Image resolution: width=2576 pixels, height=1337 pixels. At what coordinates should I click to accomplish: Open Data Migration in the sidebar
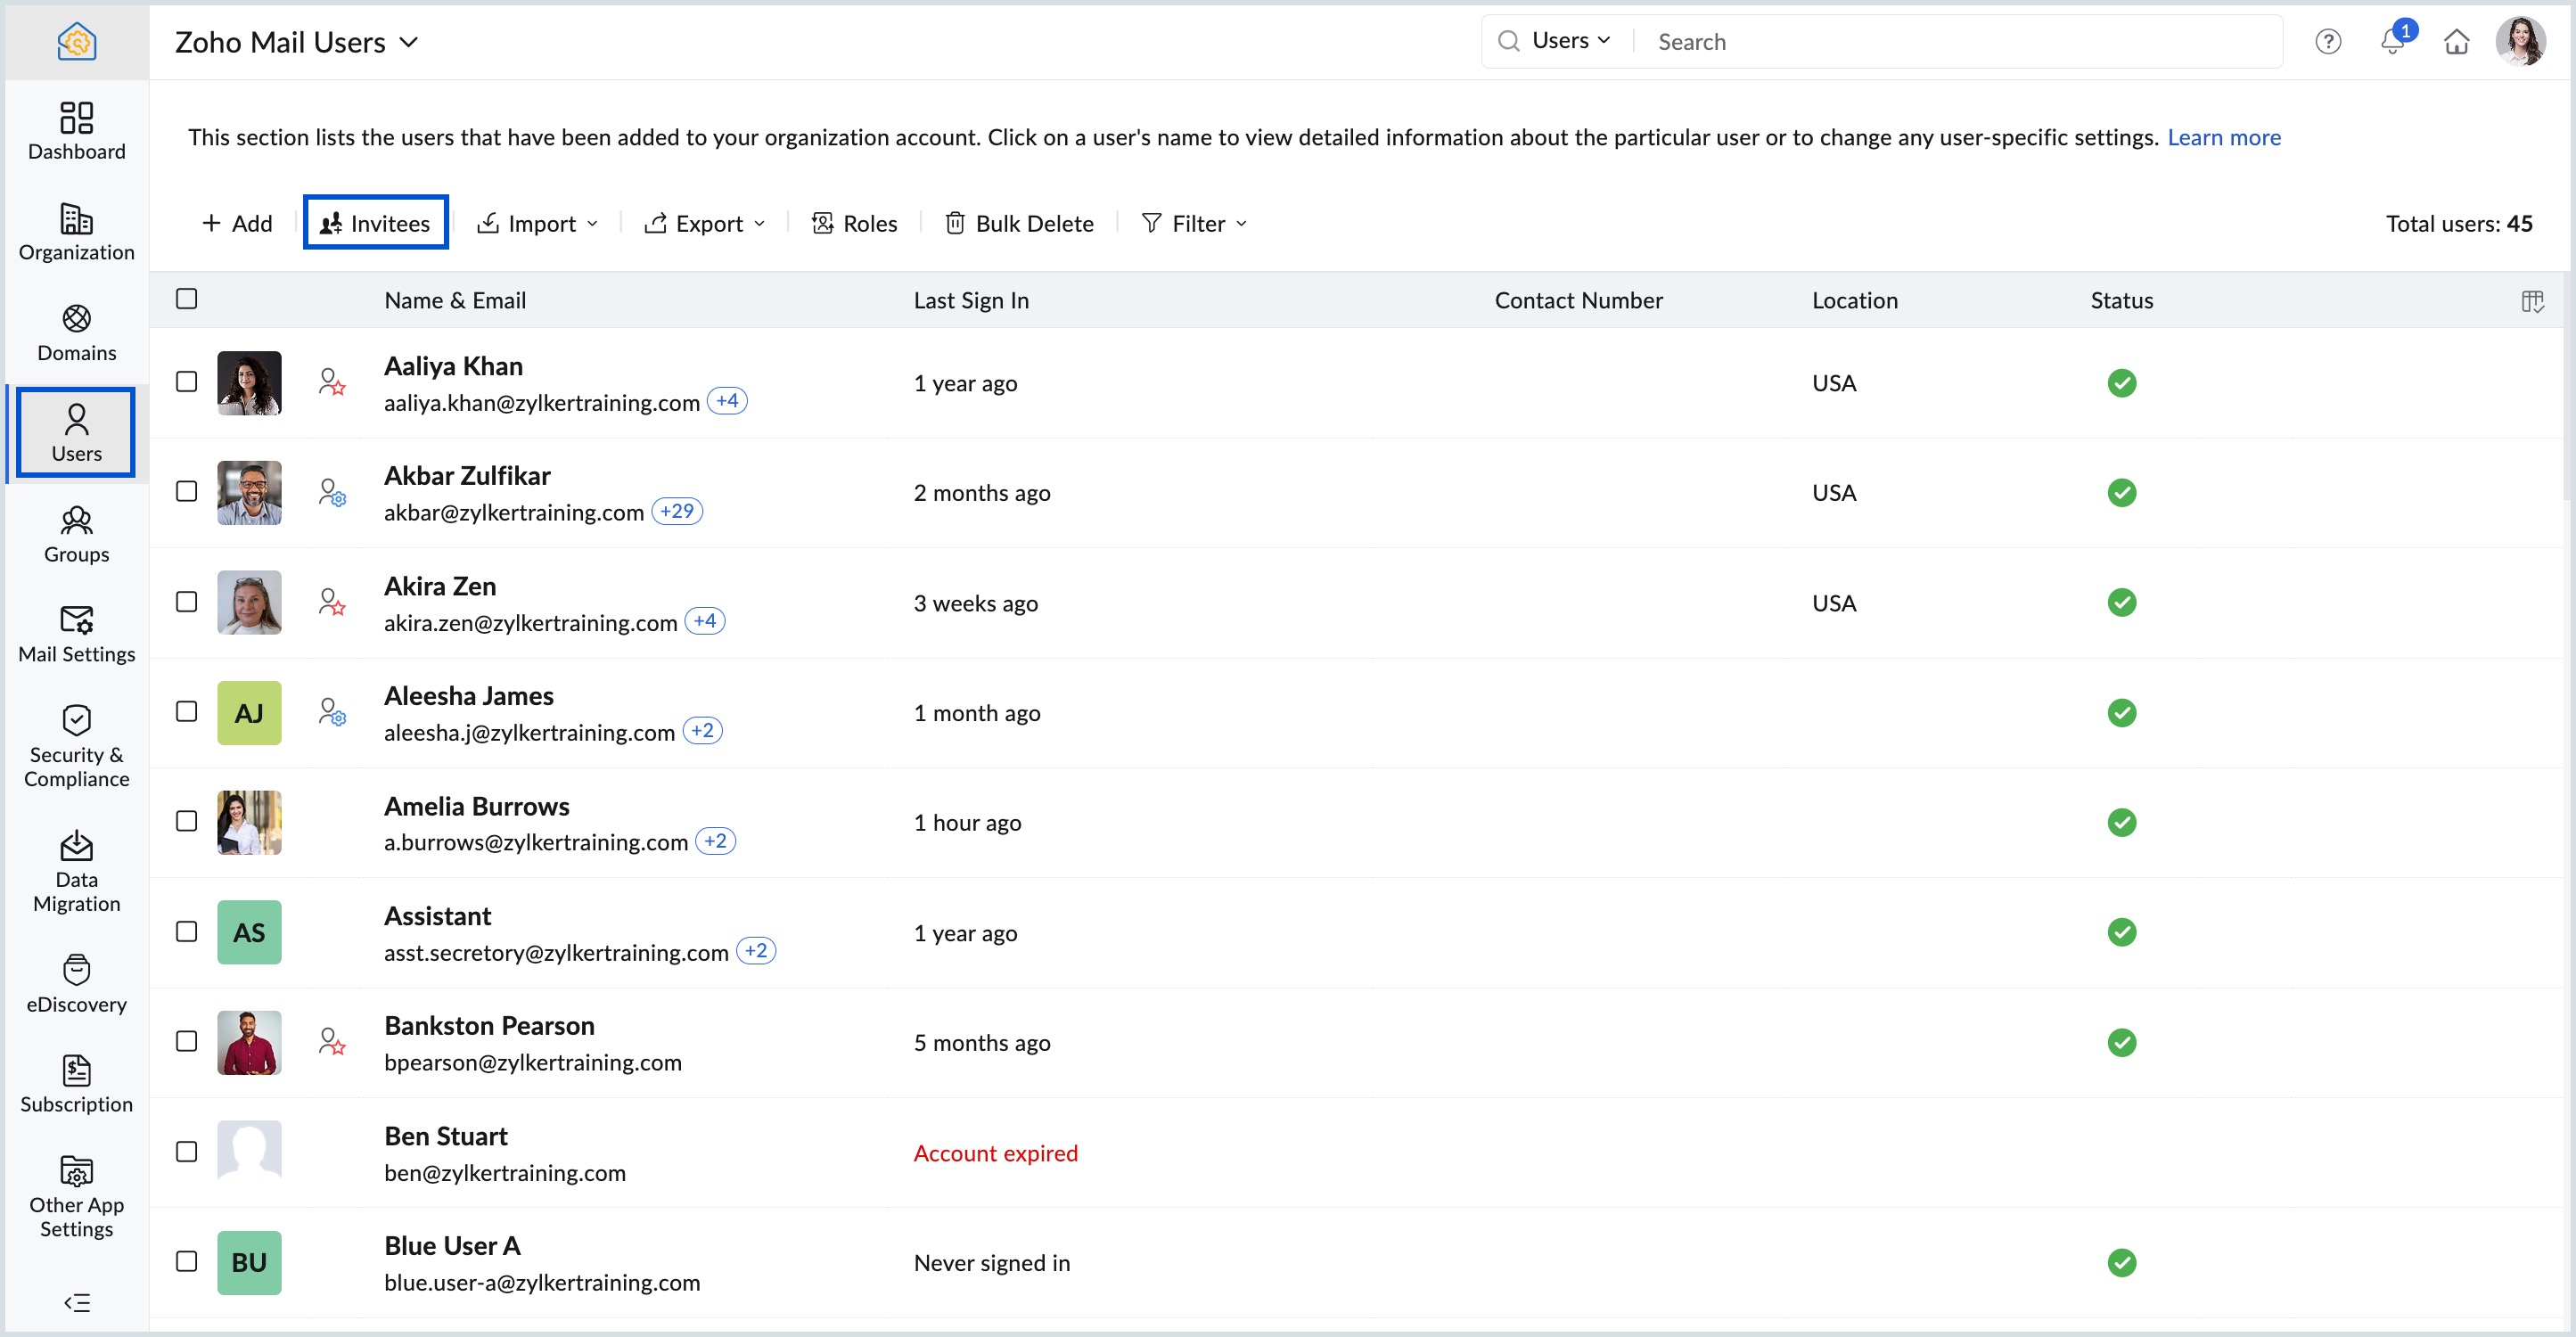(x=77, y=871)
